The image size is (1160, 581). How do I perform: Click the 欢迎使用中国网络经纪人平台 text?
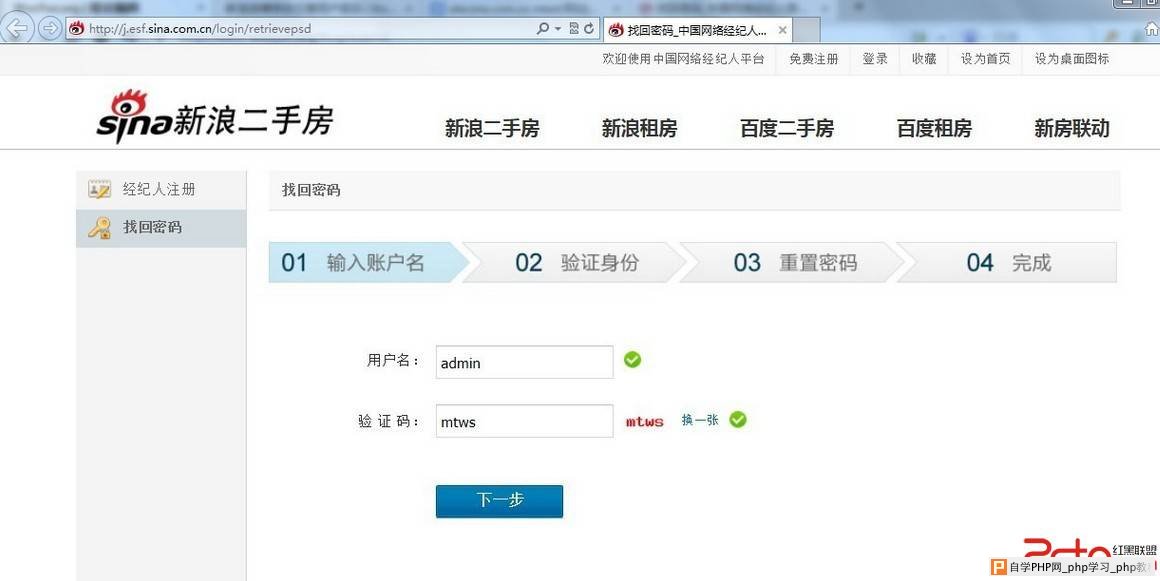pos(683,59)
